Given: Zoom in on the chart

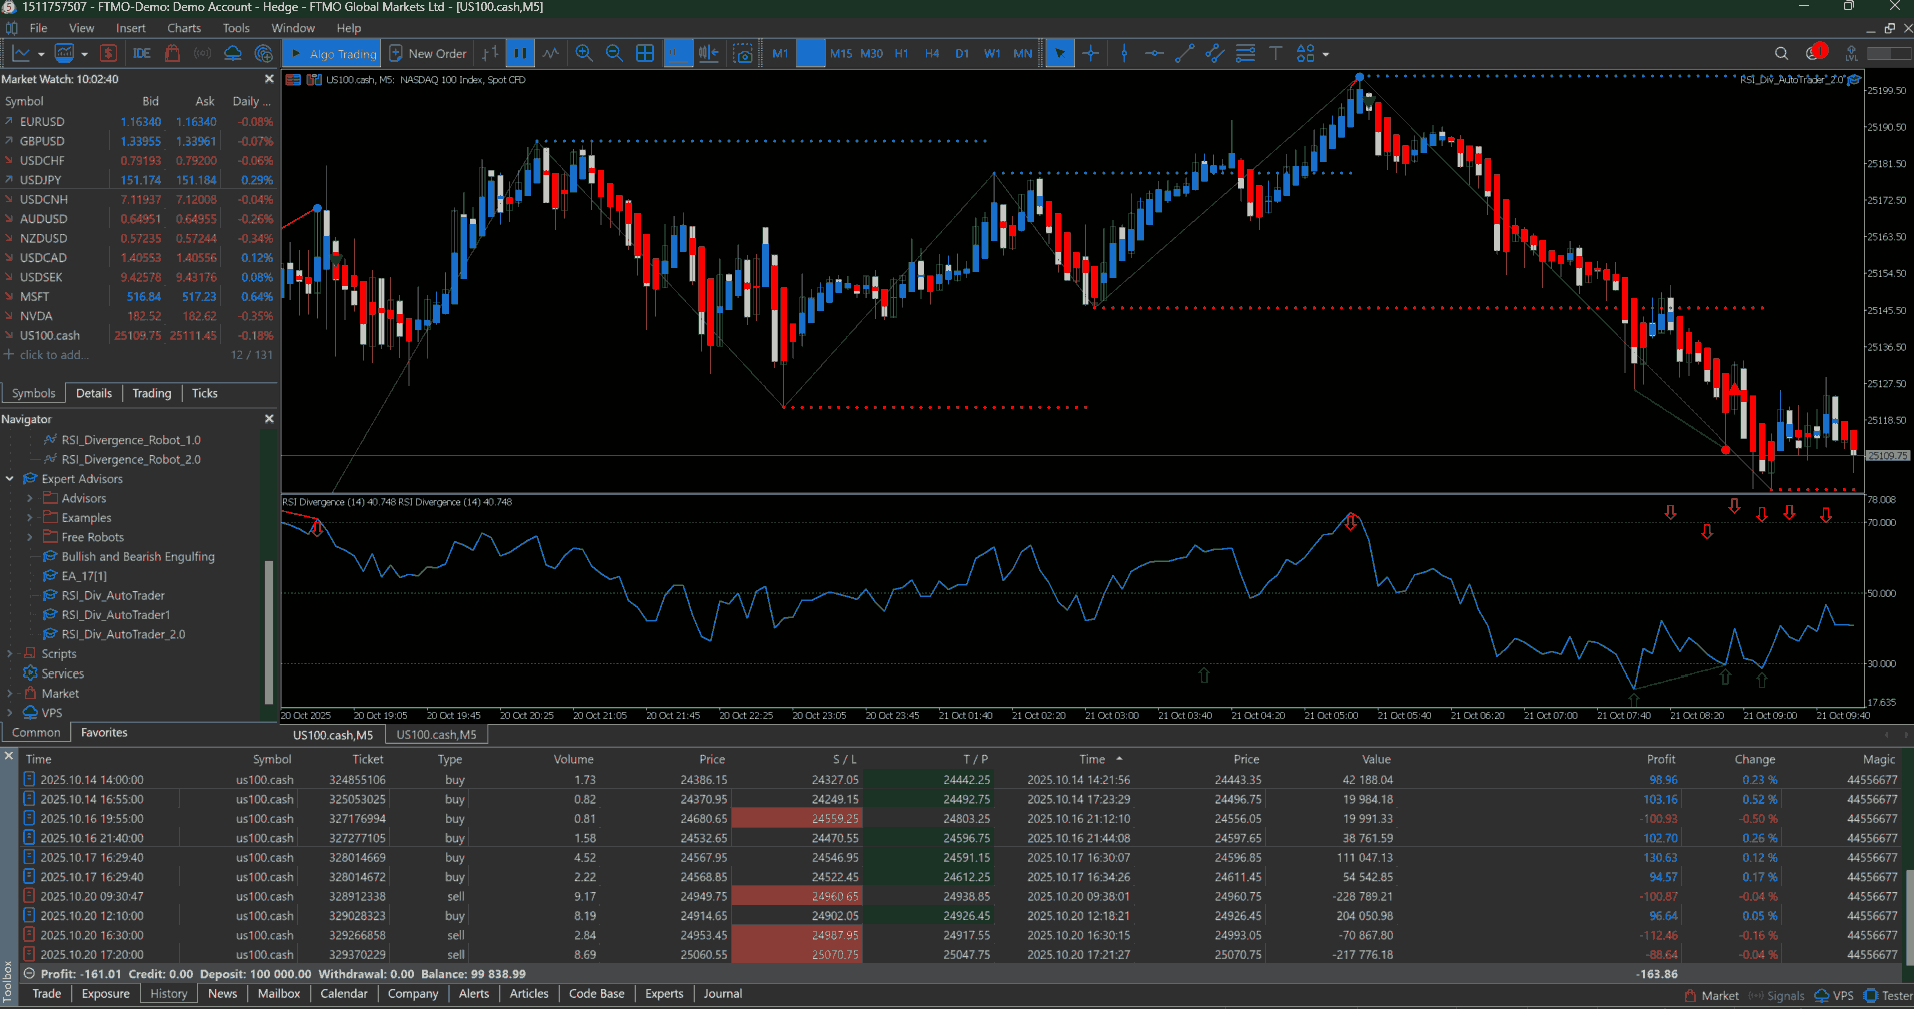Looking at the screenshot, I should pos(584,53).
